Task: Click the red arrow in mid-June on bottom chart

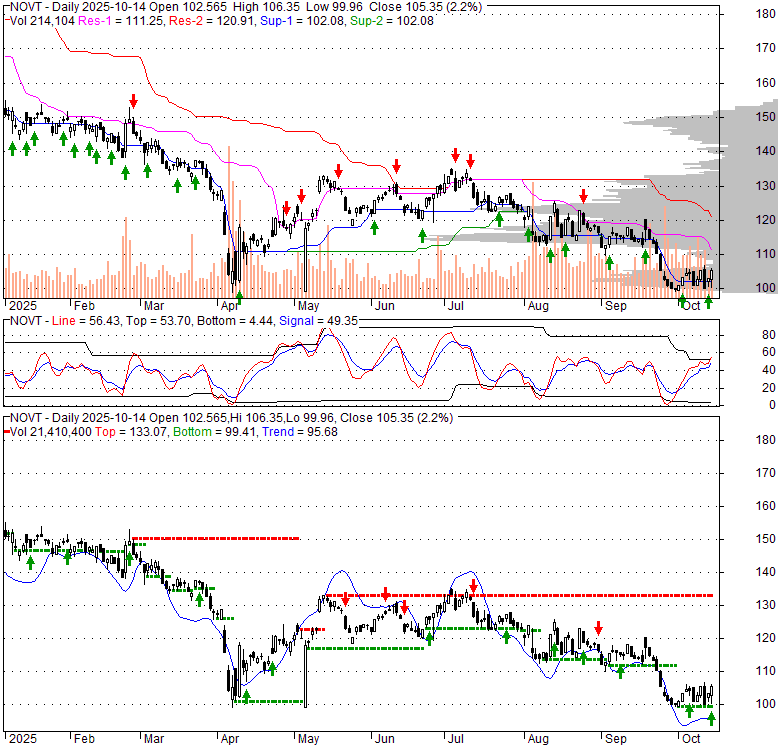Action: pos(404,607)
